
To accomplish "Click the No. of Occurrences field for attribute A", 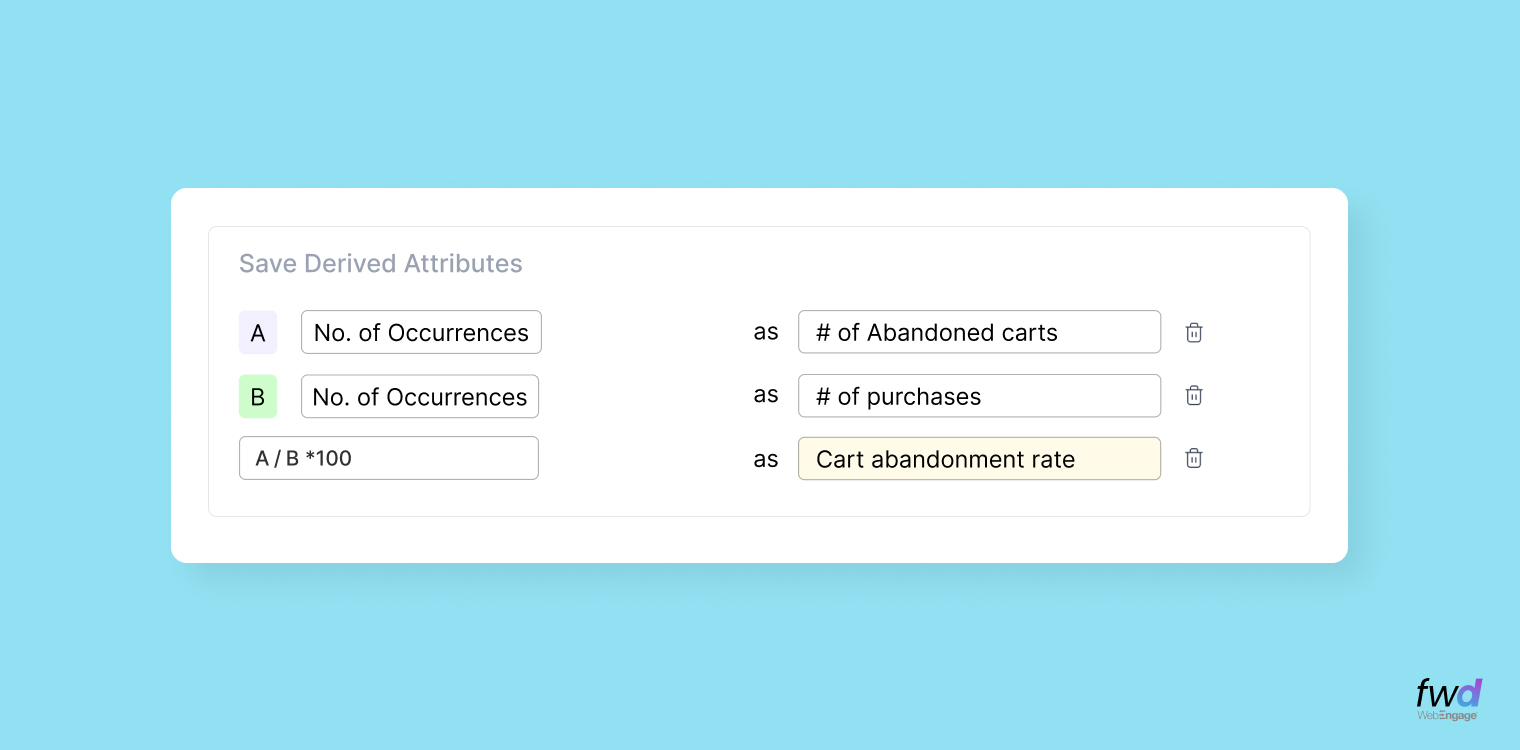I will 421,332.
